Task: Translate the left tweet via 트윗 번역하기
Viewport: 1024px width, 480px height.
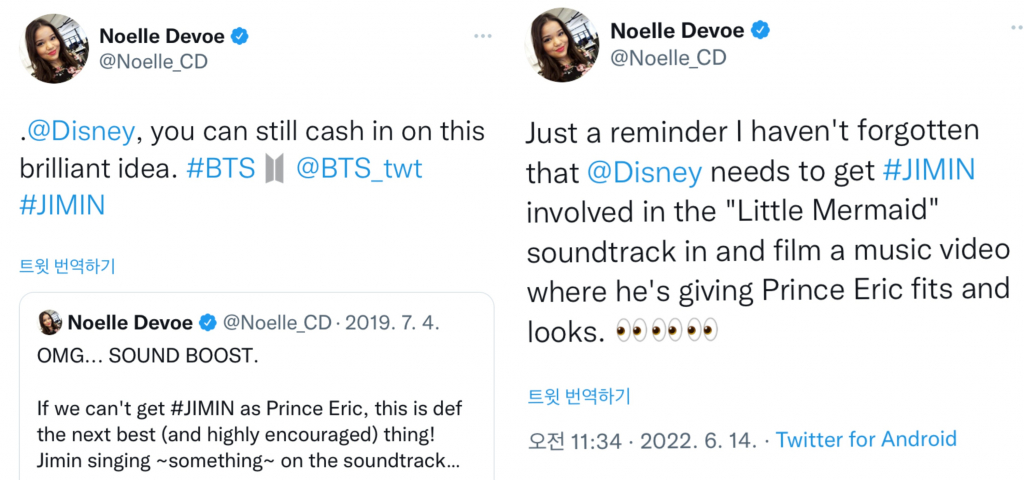Action: point(67,265)
